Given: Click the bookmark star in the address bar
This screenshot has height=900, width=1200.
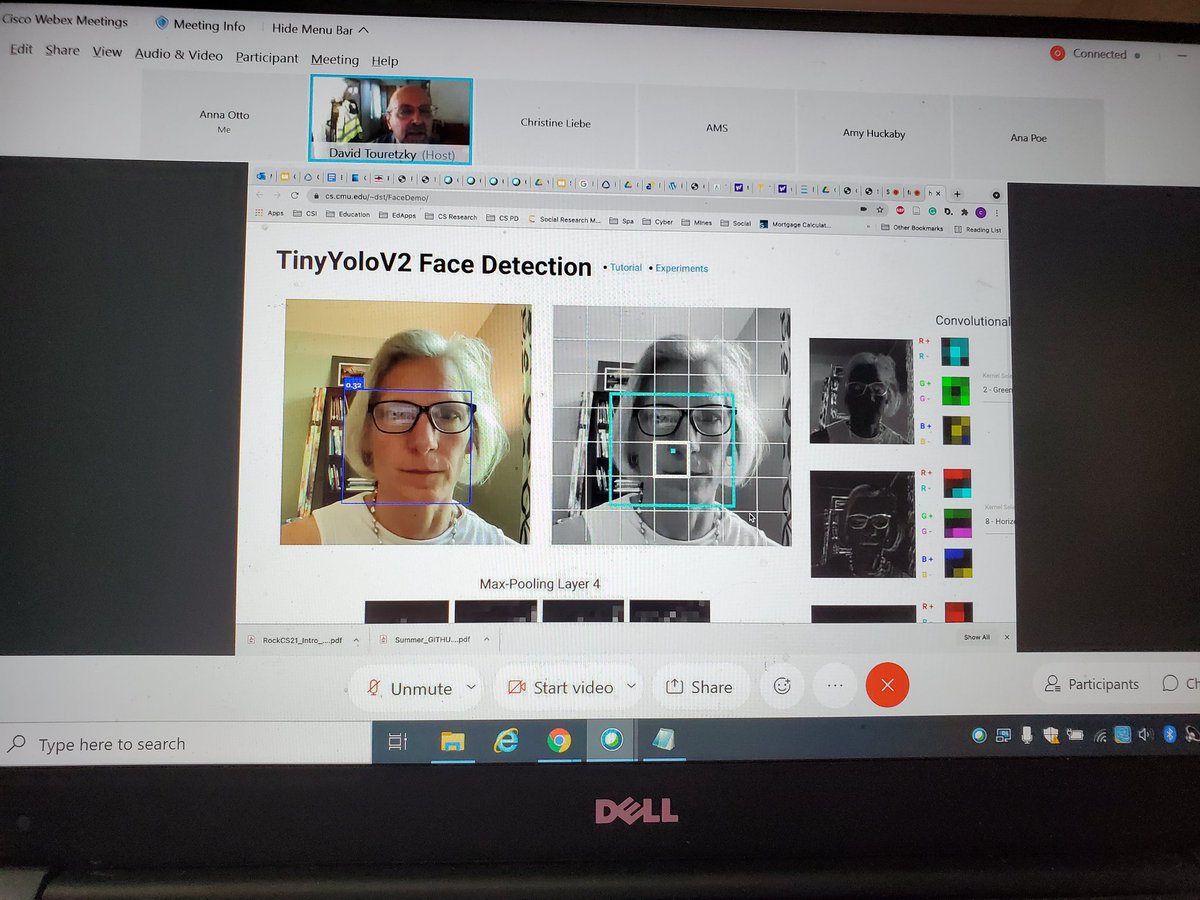Looking at the screenshot, I should point(878,211).
